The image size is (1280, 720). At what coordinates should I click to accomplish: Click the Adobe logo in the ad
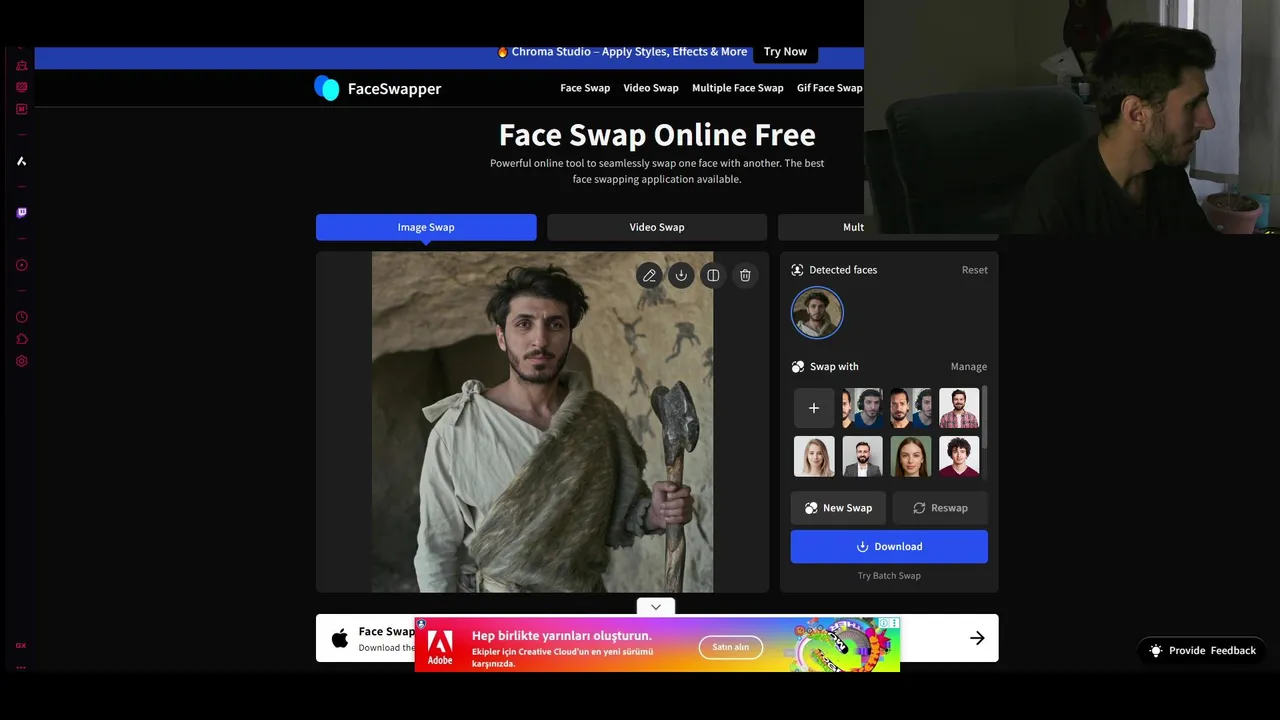tap(440, 645)
